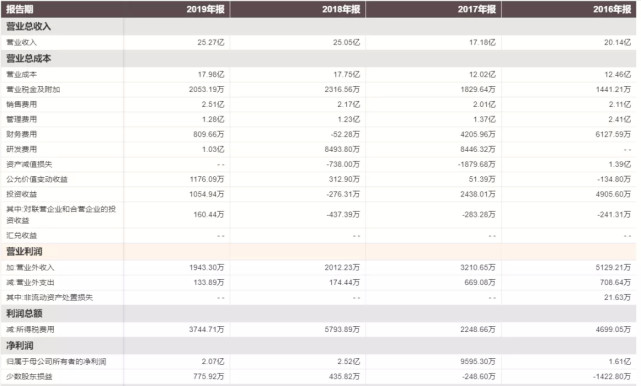Select the 2016年报 column header
The height and width of the screenshot is (386, 641).
pos(612,9)
